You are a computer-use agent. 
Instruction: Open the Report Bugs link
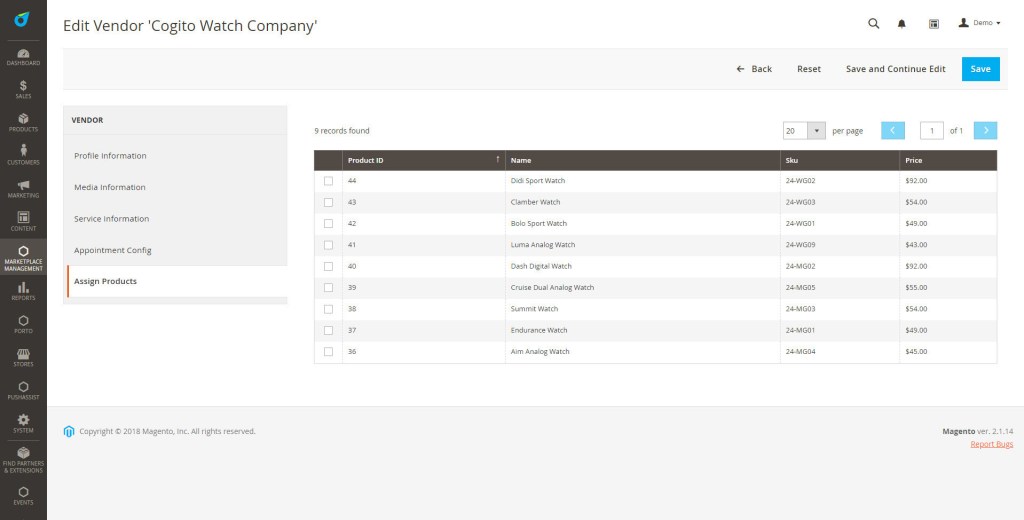[991, 444]
